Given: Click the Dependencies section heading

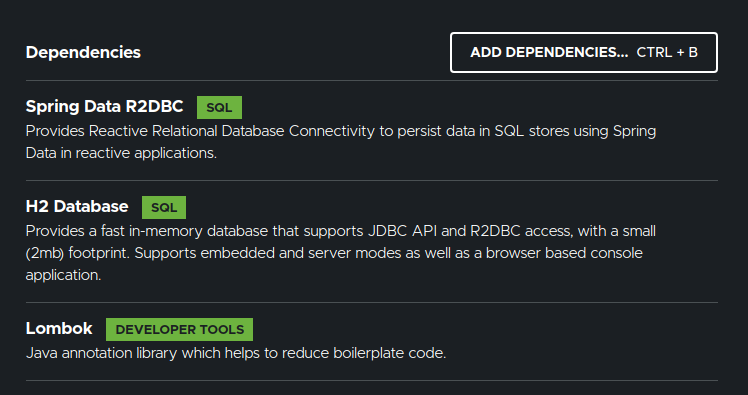Looking at the screenshot, I should point(83,52).
